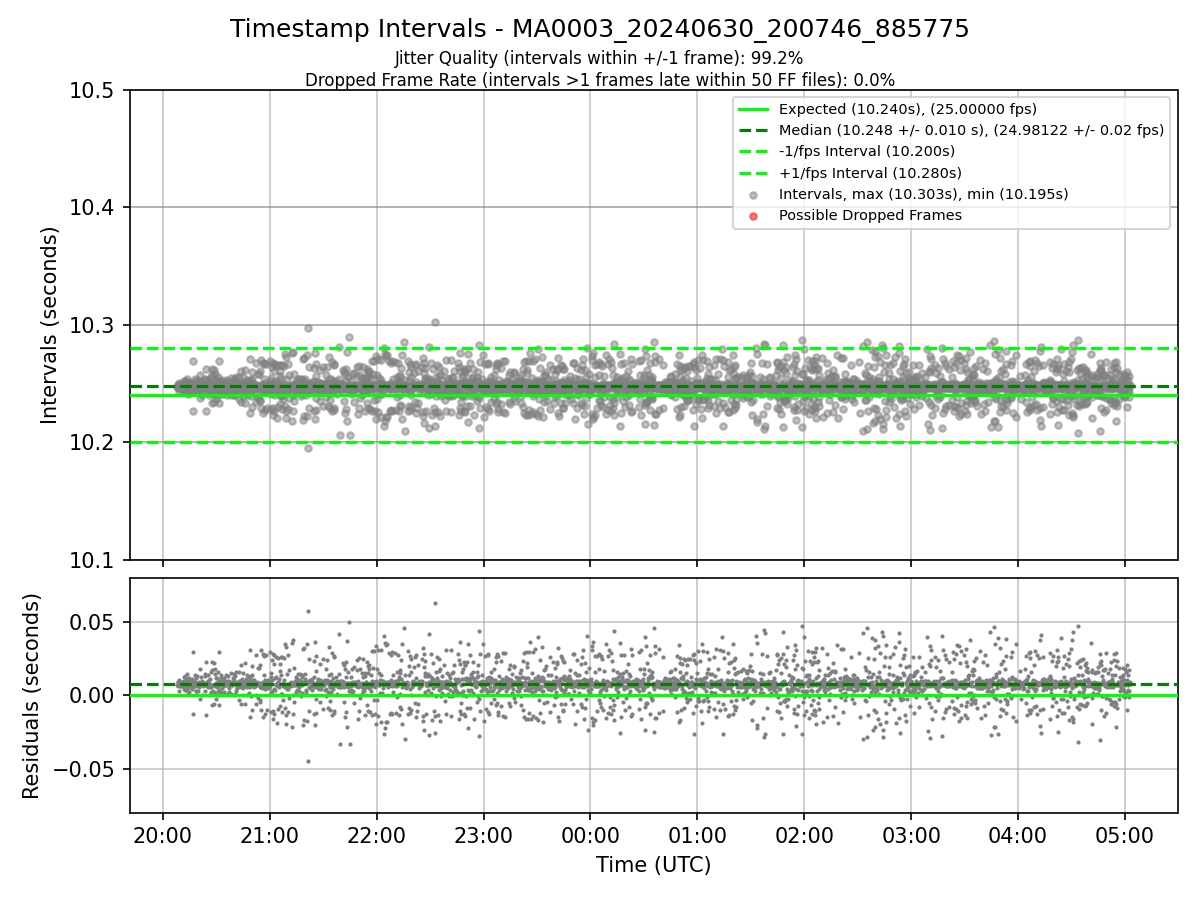1200x900 pixels.
Task: Select legend entry '-1/fps Interval (10.200s)'
Action: coord(867,151)
